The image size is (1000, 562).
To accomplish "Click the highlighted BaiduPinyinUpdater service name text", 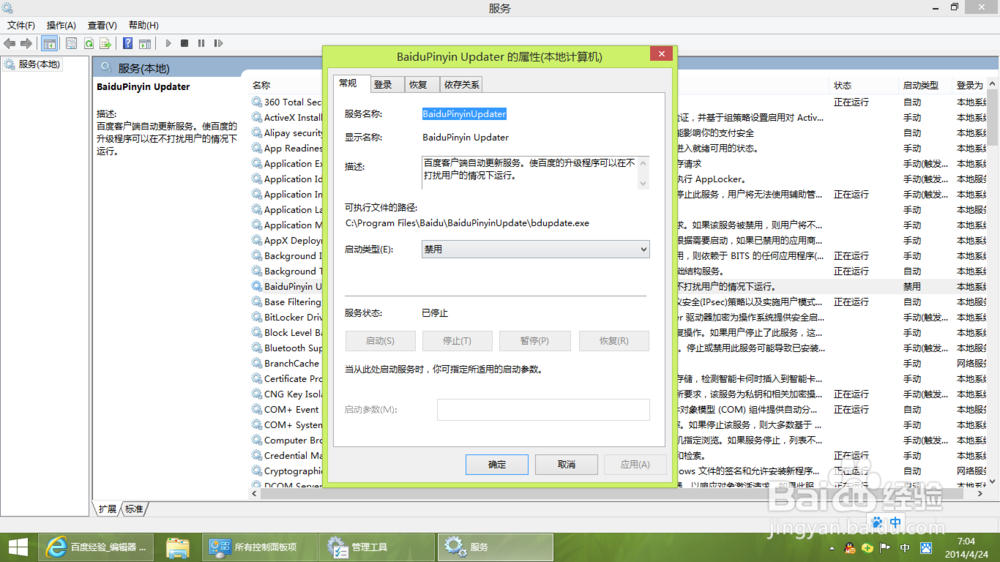I will (x=464, y=114).
